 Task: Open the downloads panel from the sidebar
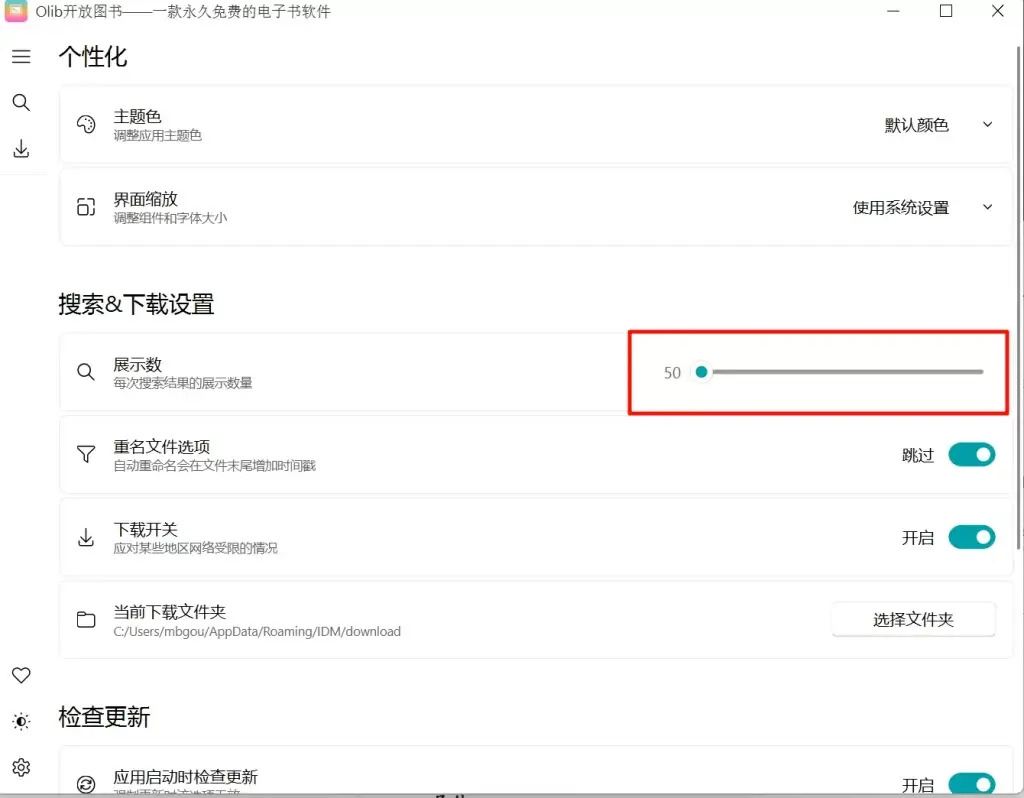click(21, 148)
